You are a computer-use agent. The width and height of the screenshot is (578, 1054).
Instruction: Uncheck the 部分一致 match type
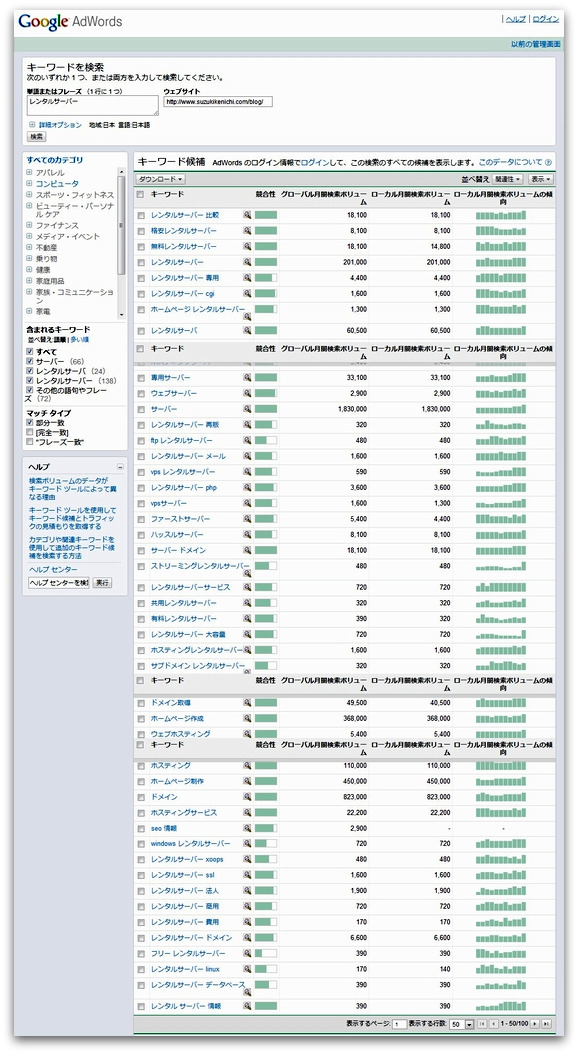click(30, 423)
